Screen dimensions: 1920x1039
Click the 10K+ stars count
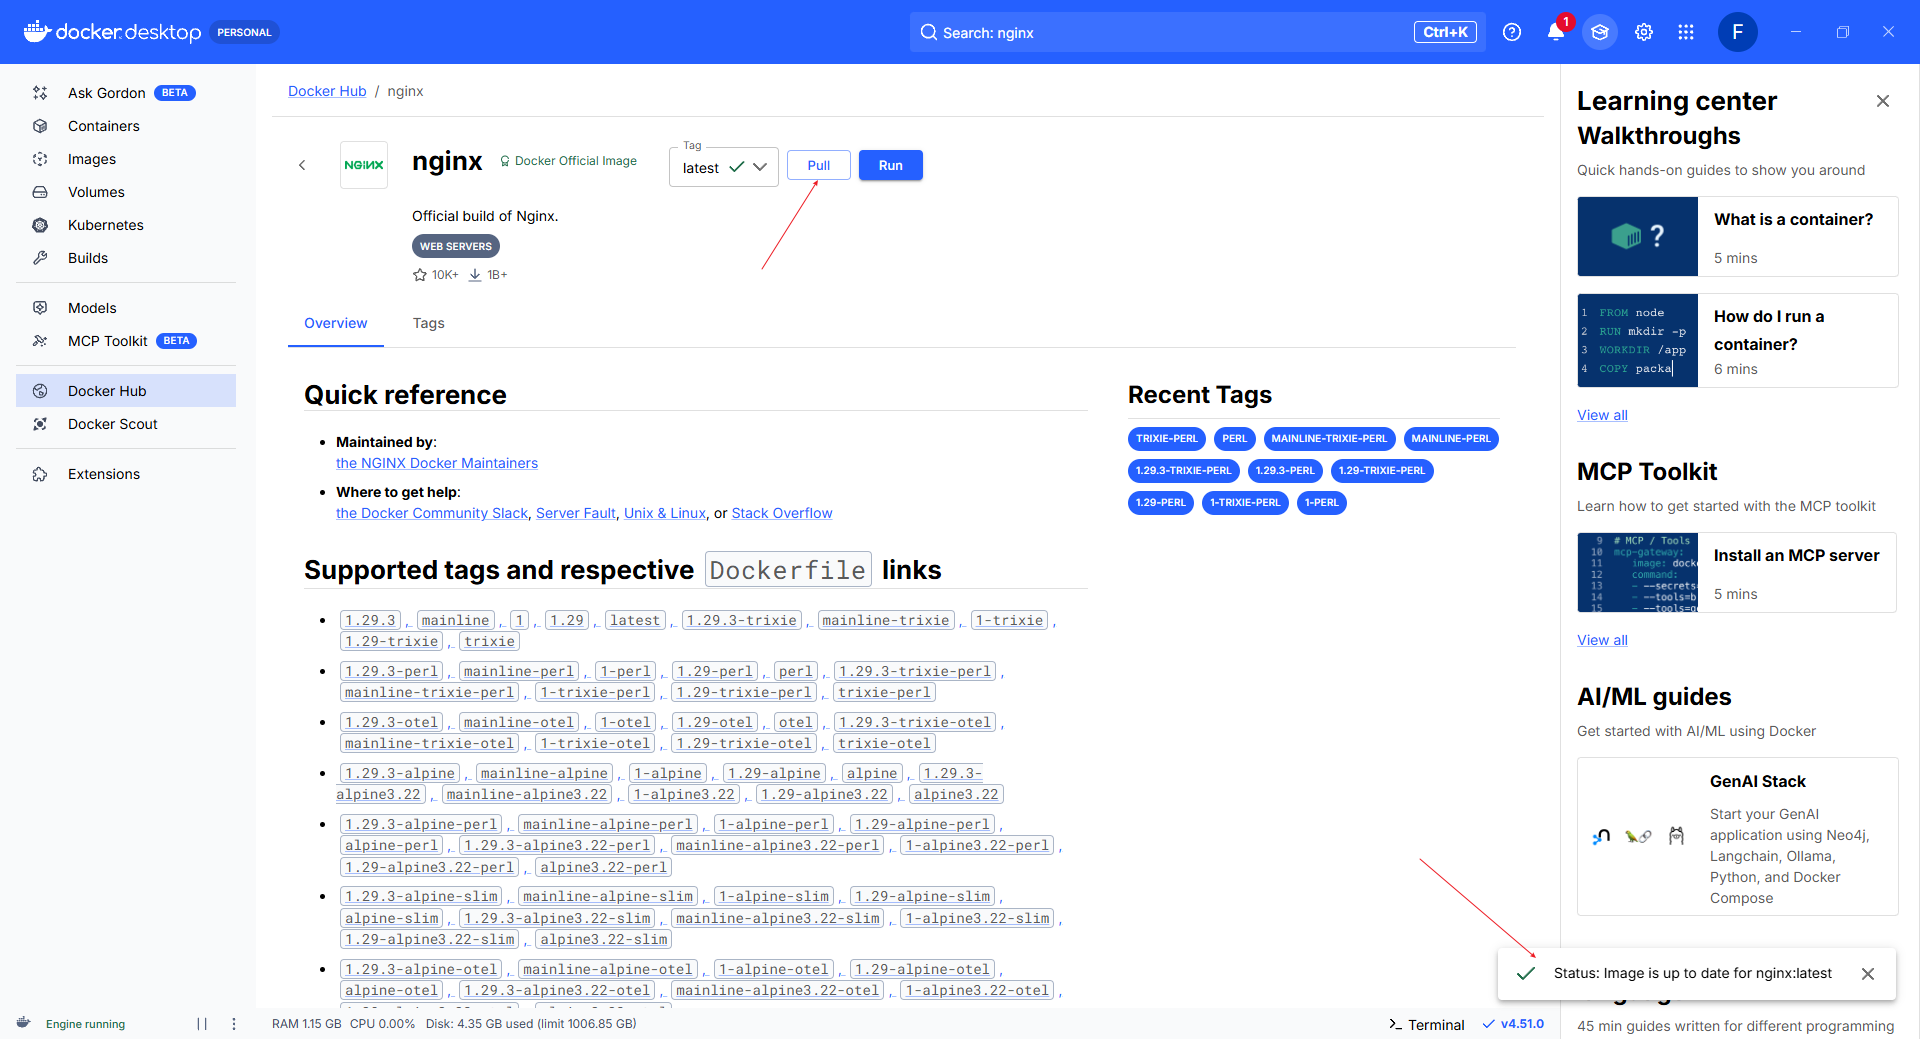pyautogui.click(x=436, y=275)
